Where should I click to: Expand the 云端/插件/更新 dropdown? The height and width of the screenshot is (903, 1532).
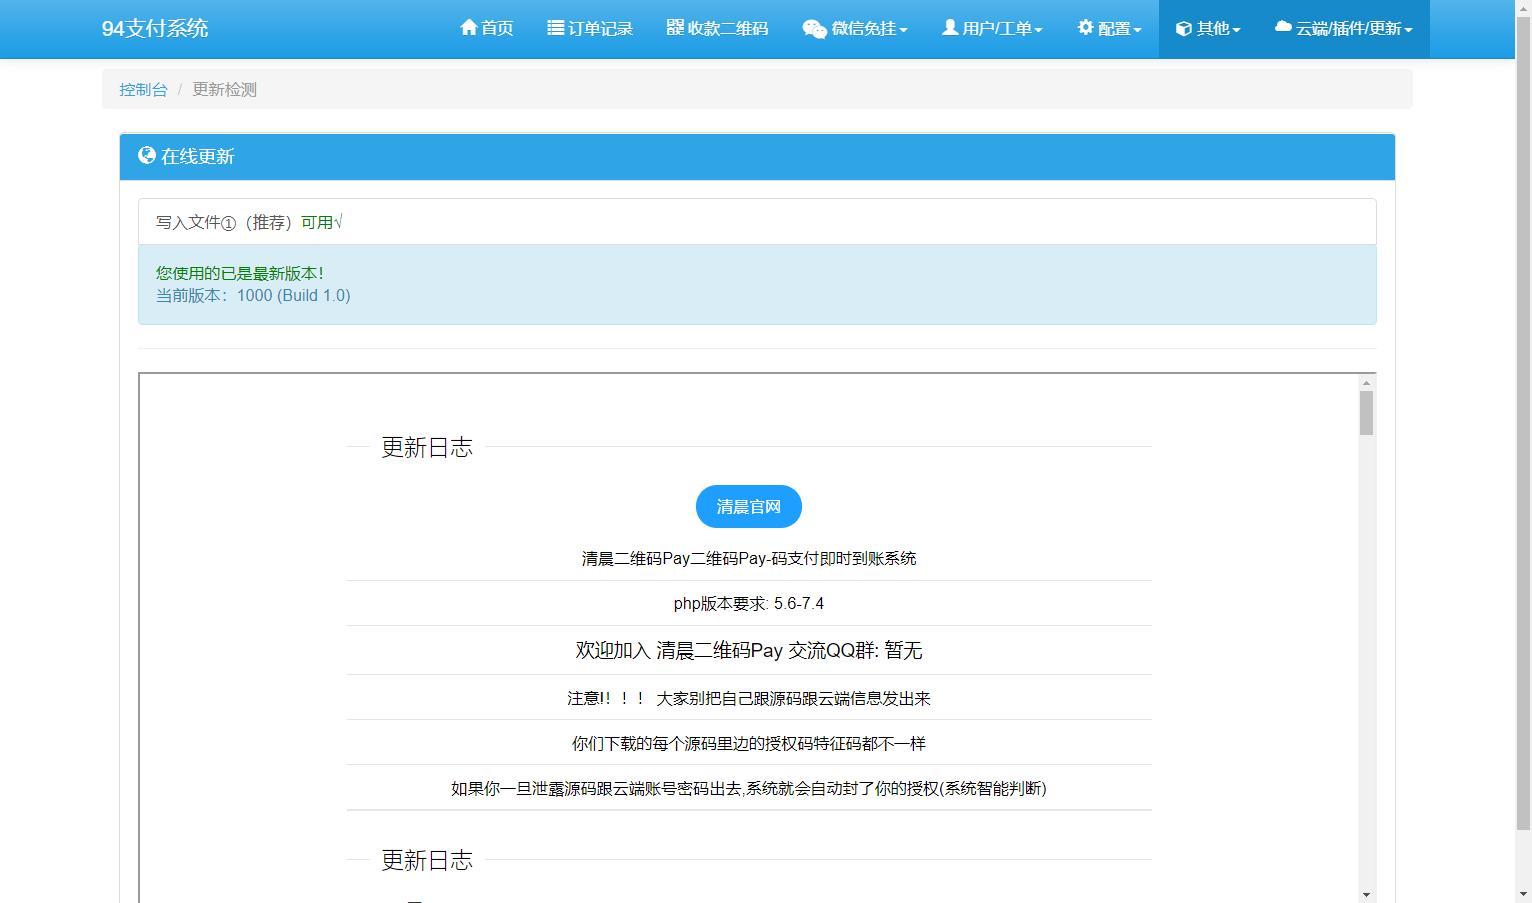click(1343, 28)
